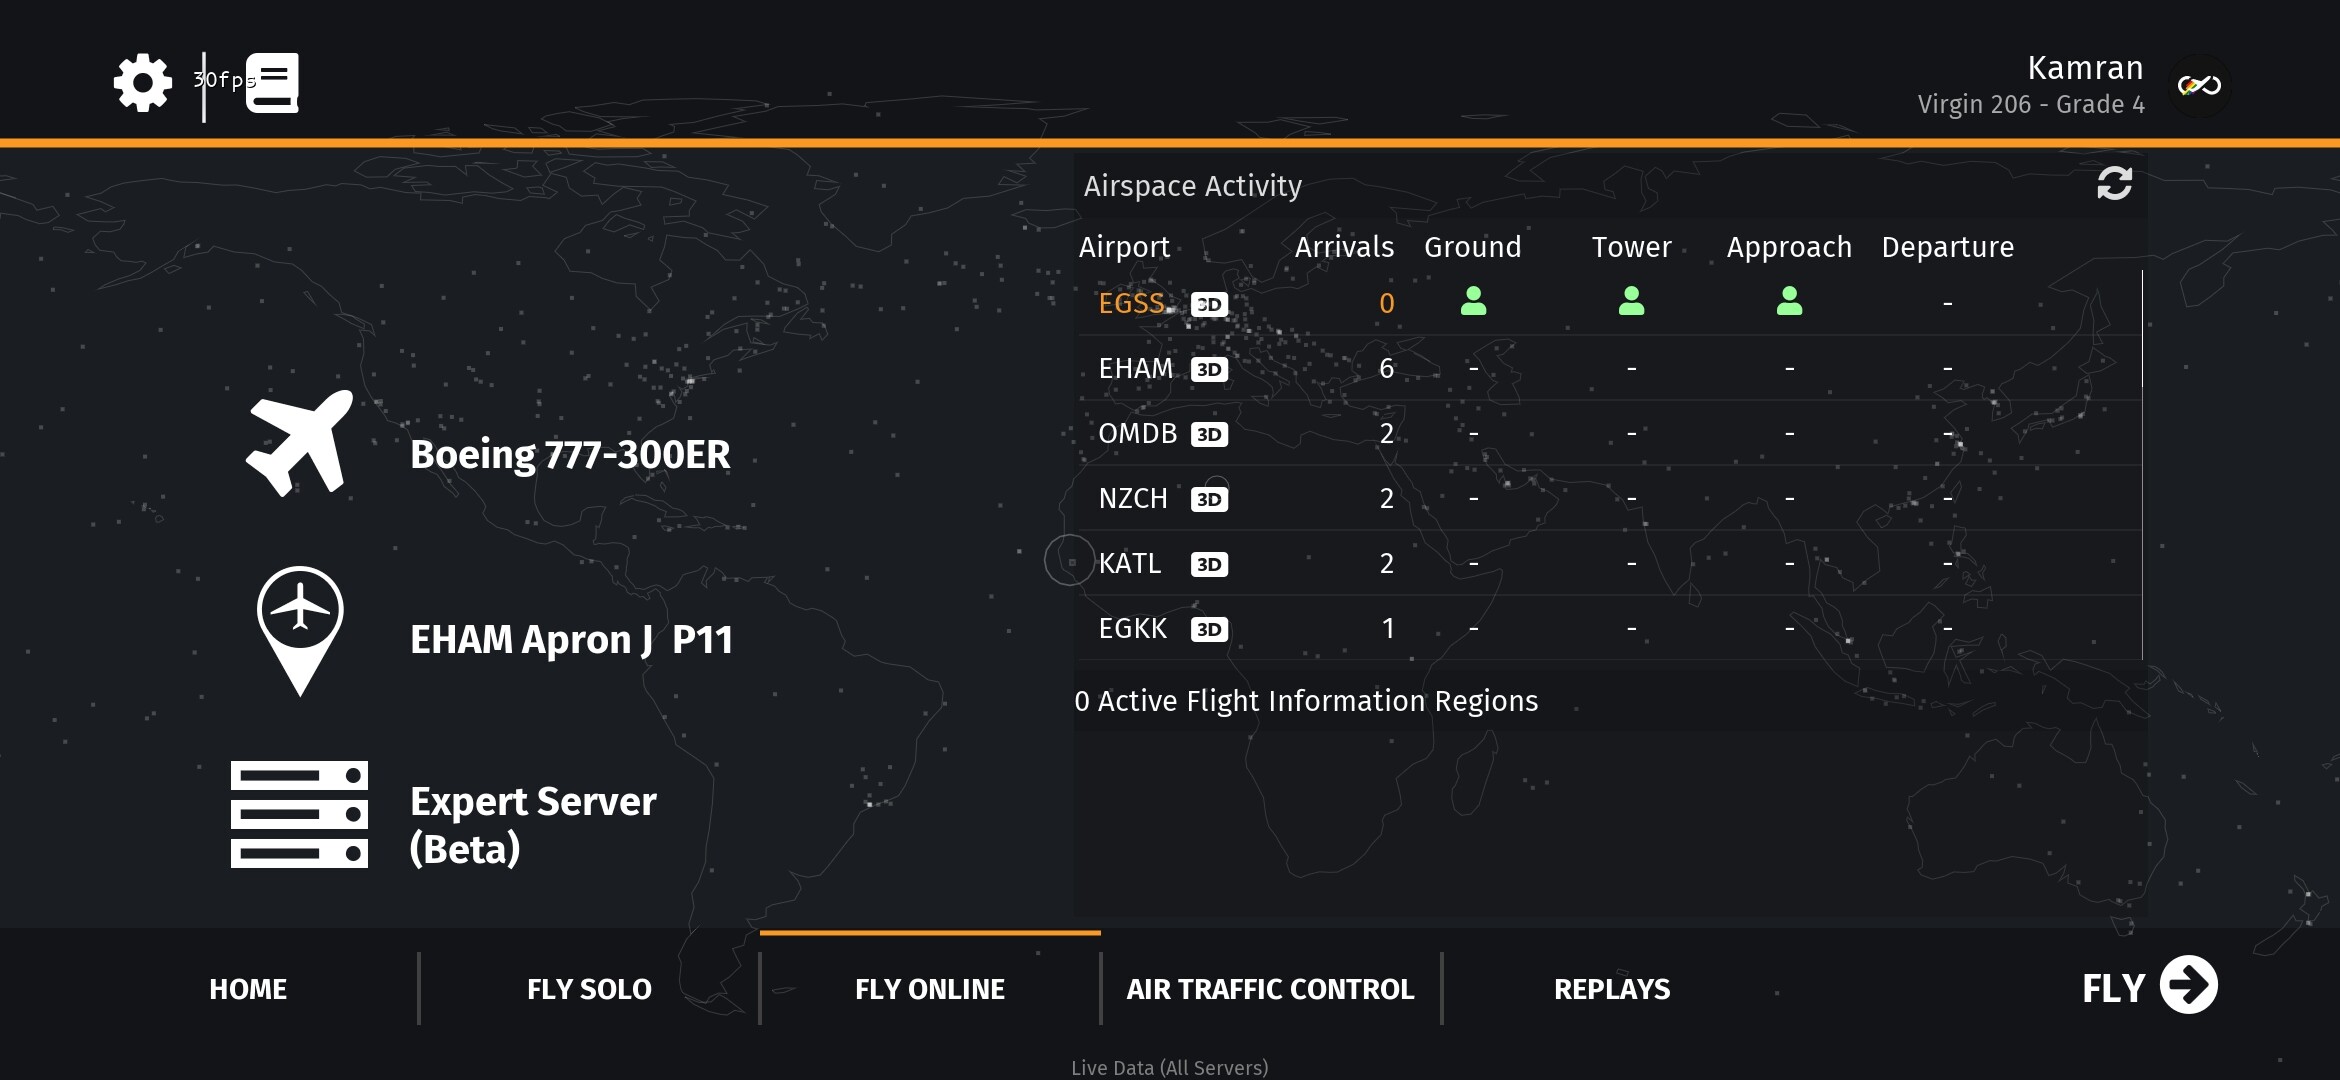Image resolution: width=2340 pixels, height=1080 pixels.
Task: Click the EGSS Approach controller icon
Action: point(1789,301)
